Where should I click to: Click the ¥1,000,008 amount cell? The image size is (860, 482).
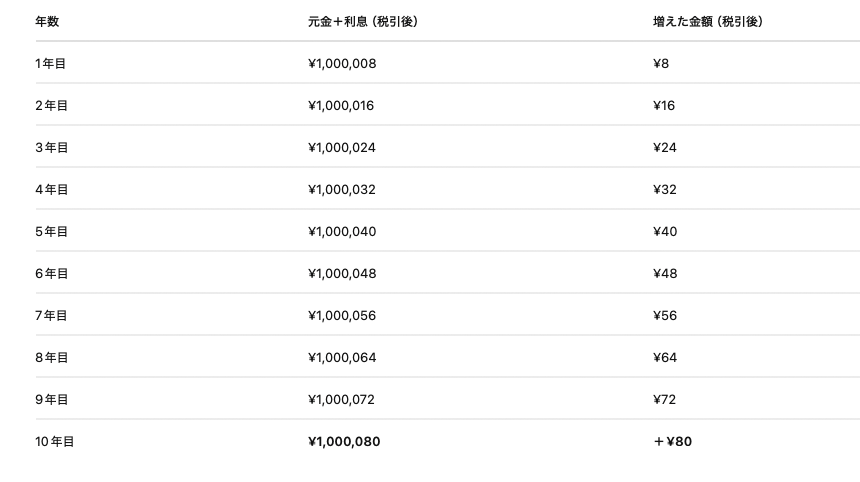coord(342,64)
